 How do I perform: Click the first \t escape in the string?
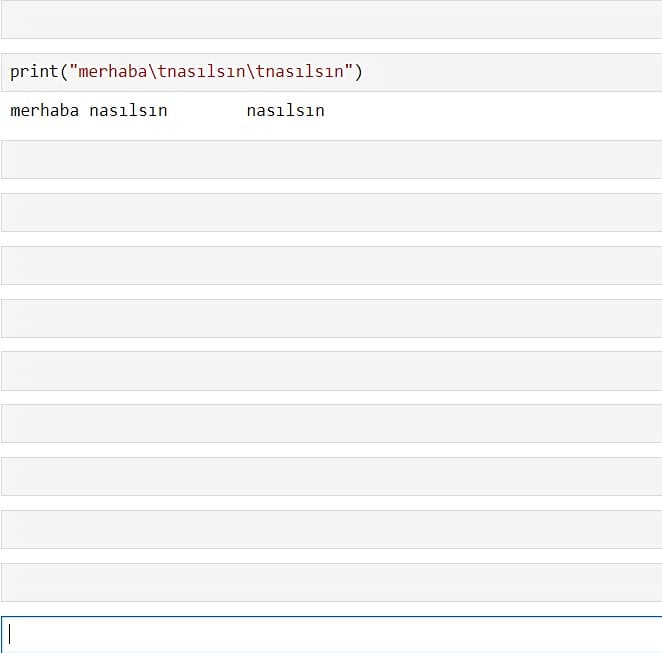pyautogui.click(x=157, y=72)
